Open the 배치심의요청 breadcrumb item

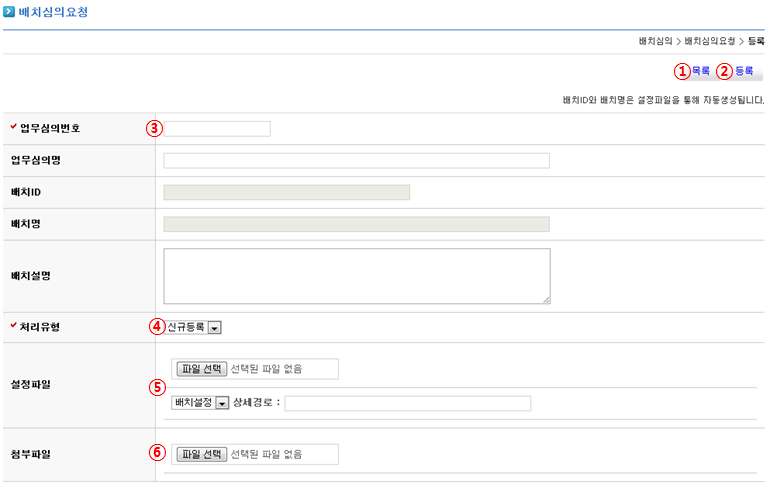(x=710, y=41)
